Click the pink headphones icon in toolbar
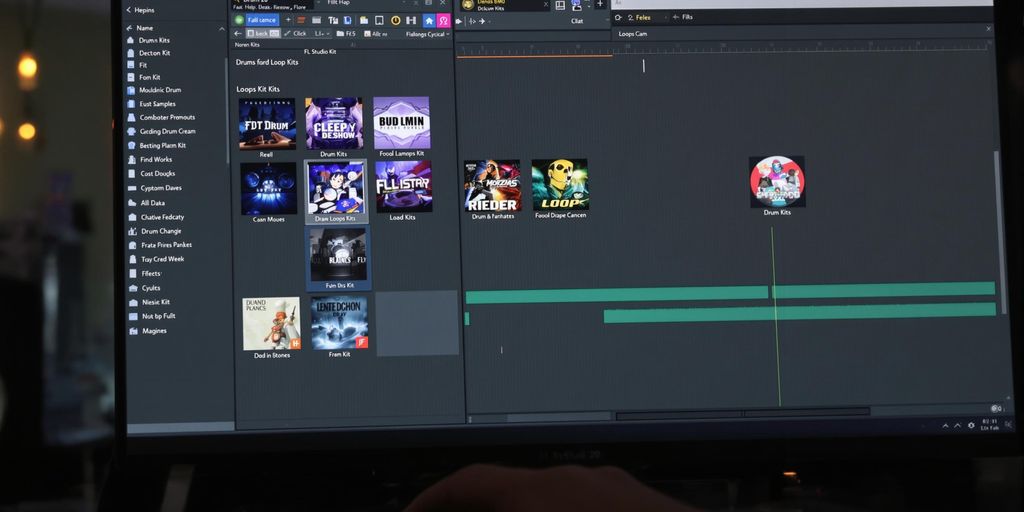 (443, 20)
